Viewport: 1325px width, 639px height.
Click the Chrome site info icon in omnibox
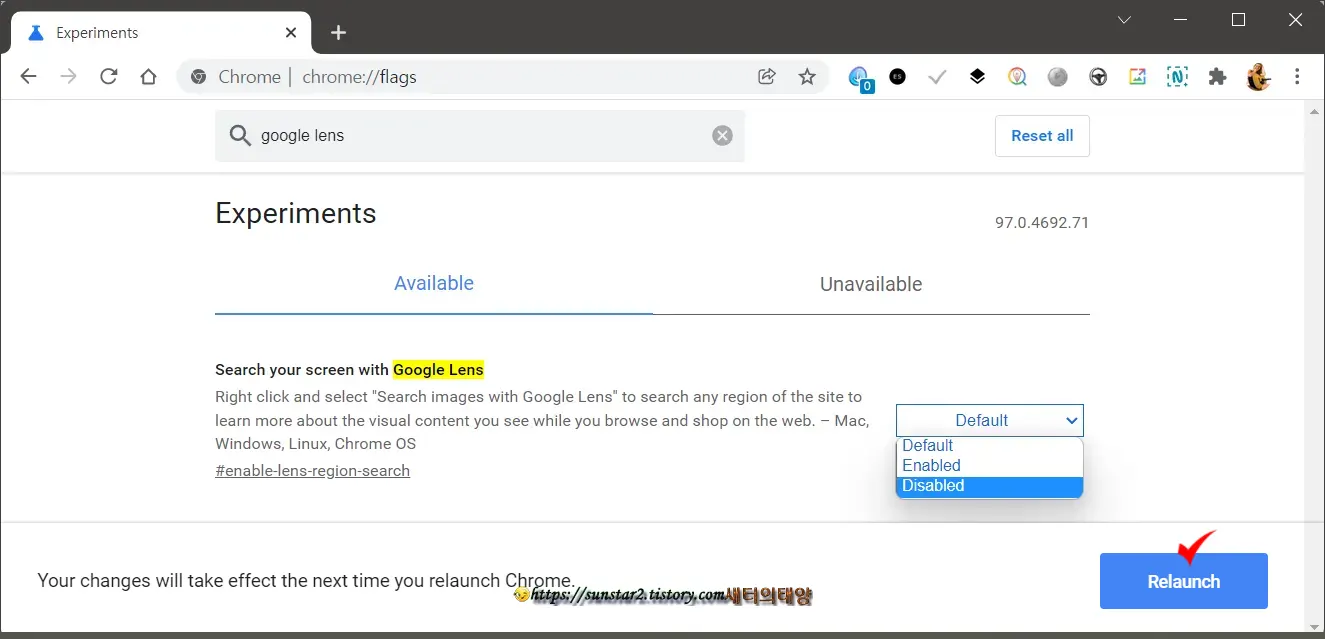pos(198,77)
